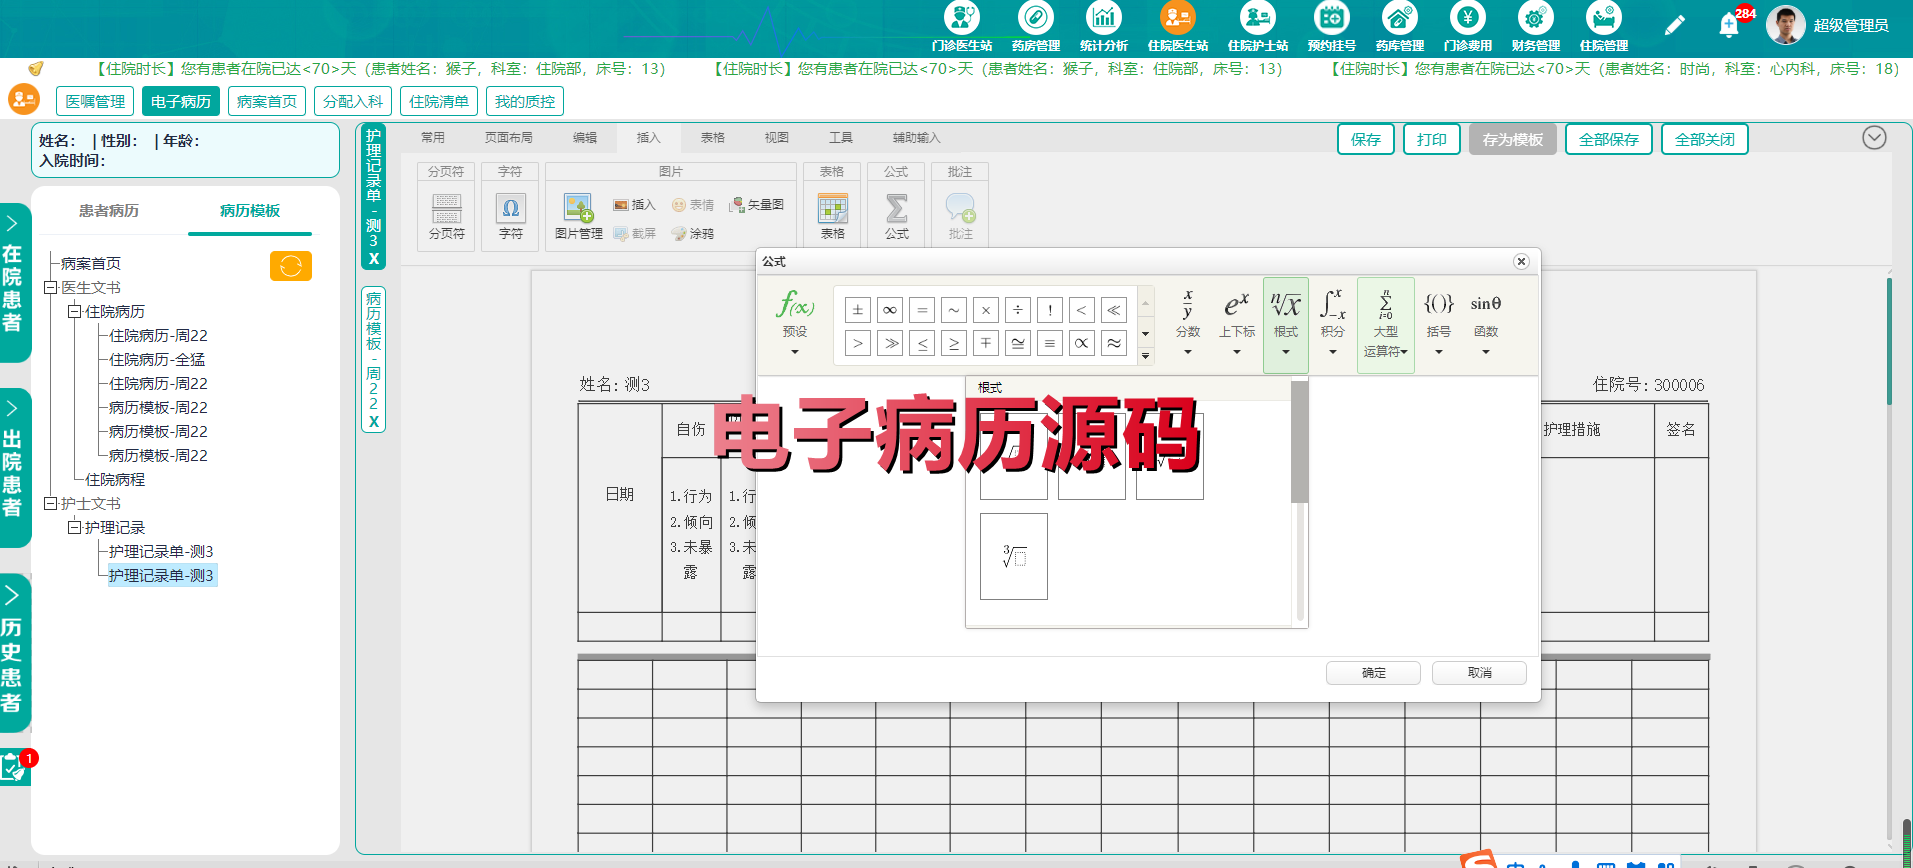The width and height of the screenshot is (1913, 868).
Task: Click the orange refresh button in tree panel
Action: (x=291, y=266)
